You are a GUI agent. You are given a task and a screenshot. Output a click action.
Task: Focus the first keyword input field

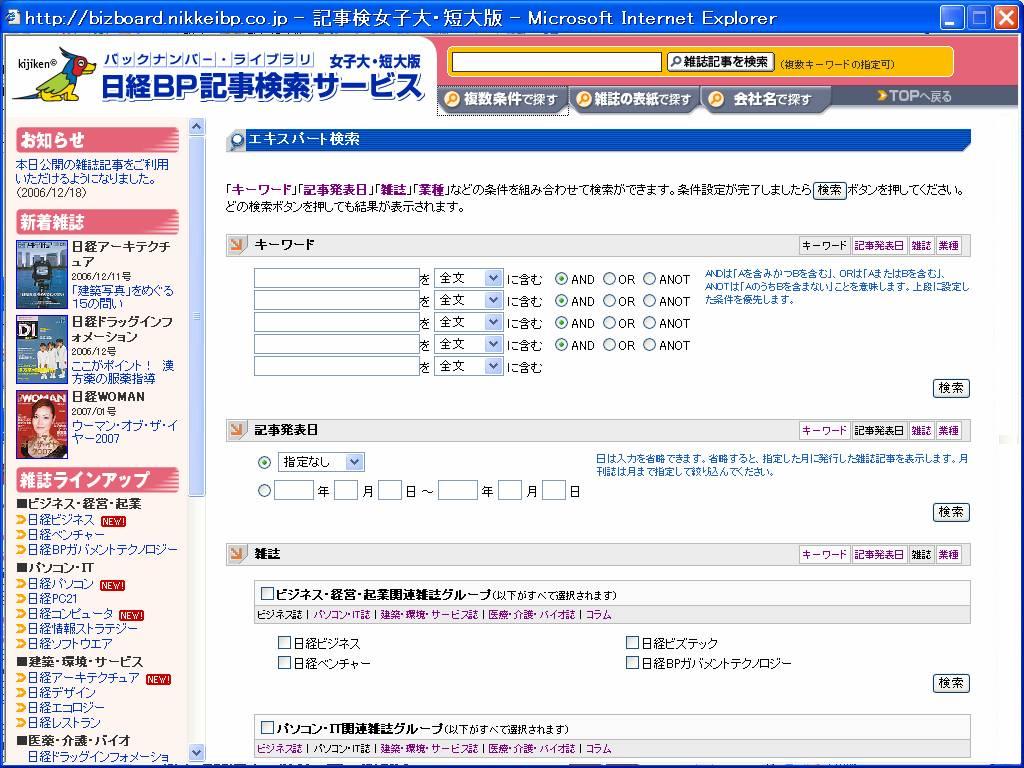[x=336, y=278]
